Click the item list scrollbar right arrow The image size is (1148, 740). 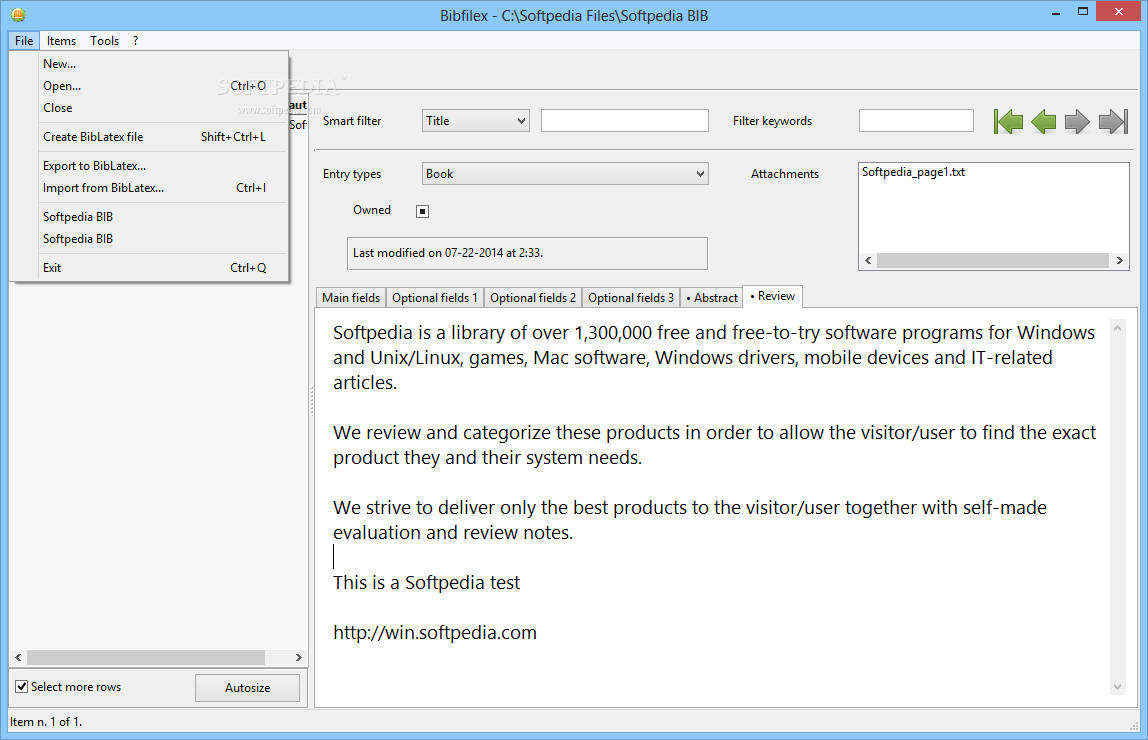(x=299, y=657)
